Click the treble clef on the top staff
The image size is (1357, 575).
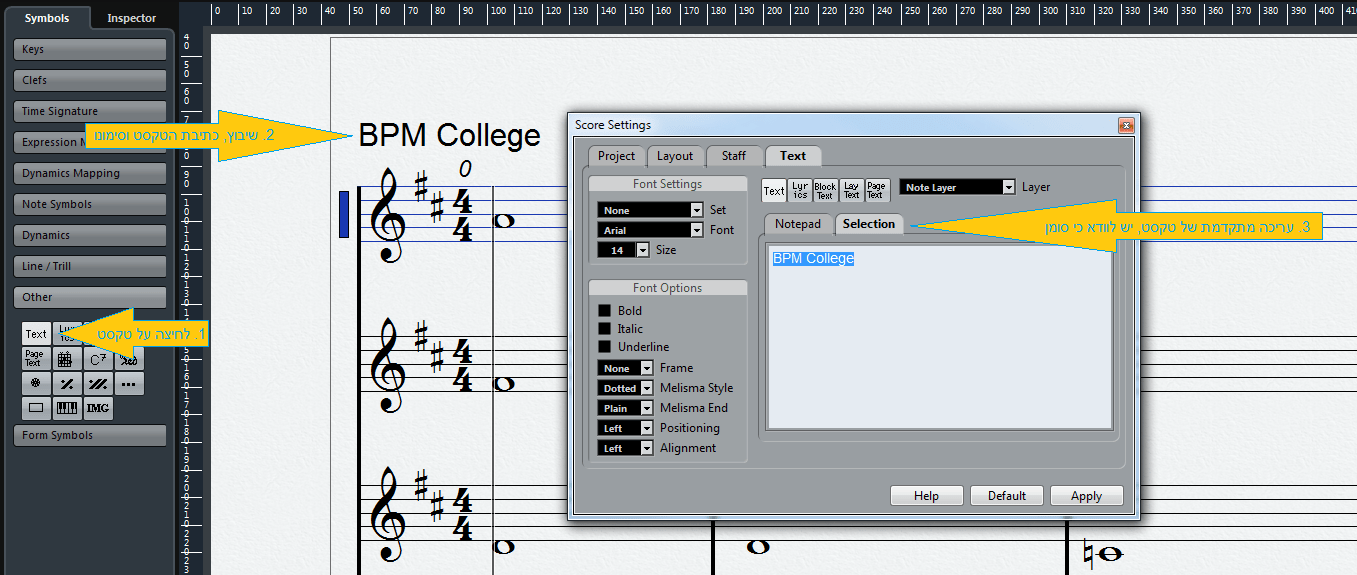click(389, 217)
